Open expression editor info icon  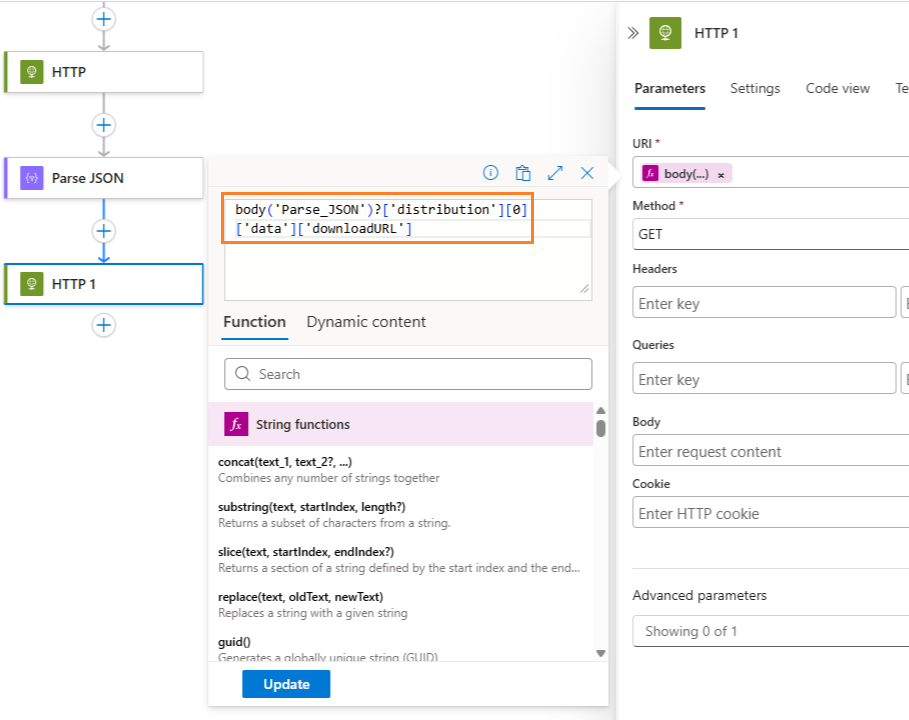tap(490, 173)
